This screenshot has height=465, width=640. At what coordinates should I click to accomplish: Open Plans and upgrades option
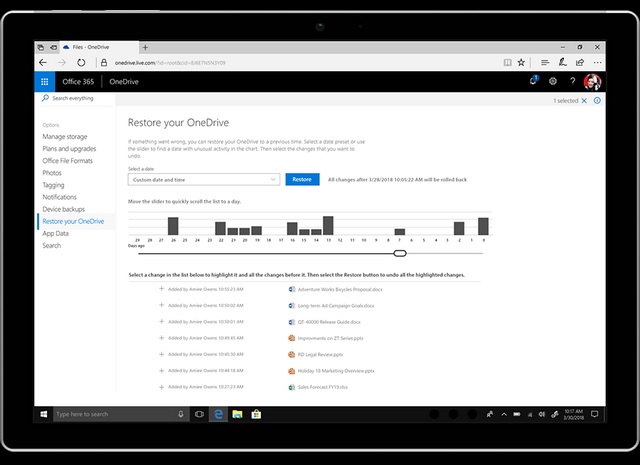pos(69,149)
